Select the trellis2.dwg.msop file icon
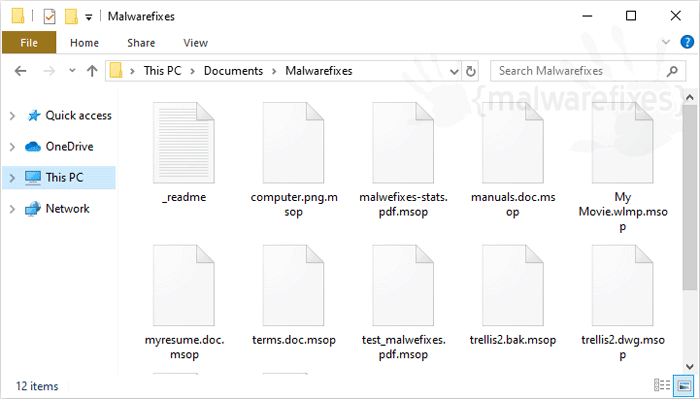The image size is (700, 399). click(623, 286)
